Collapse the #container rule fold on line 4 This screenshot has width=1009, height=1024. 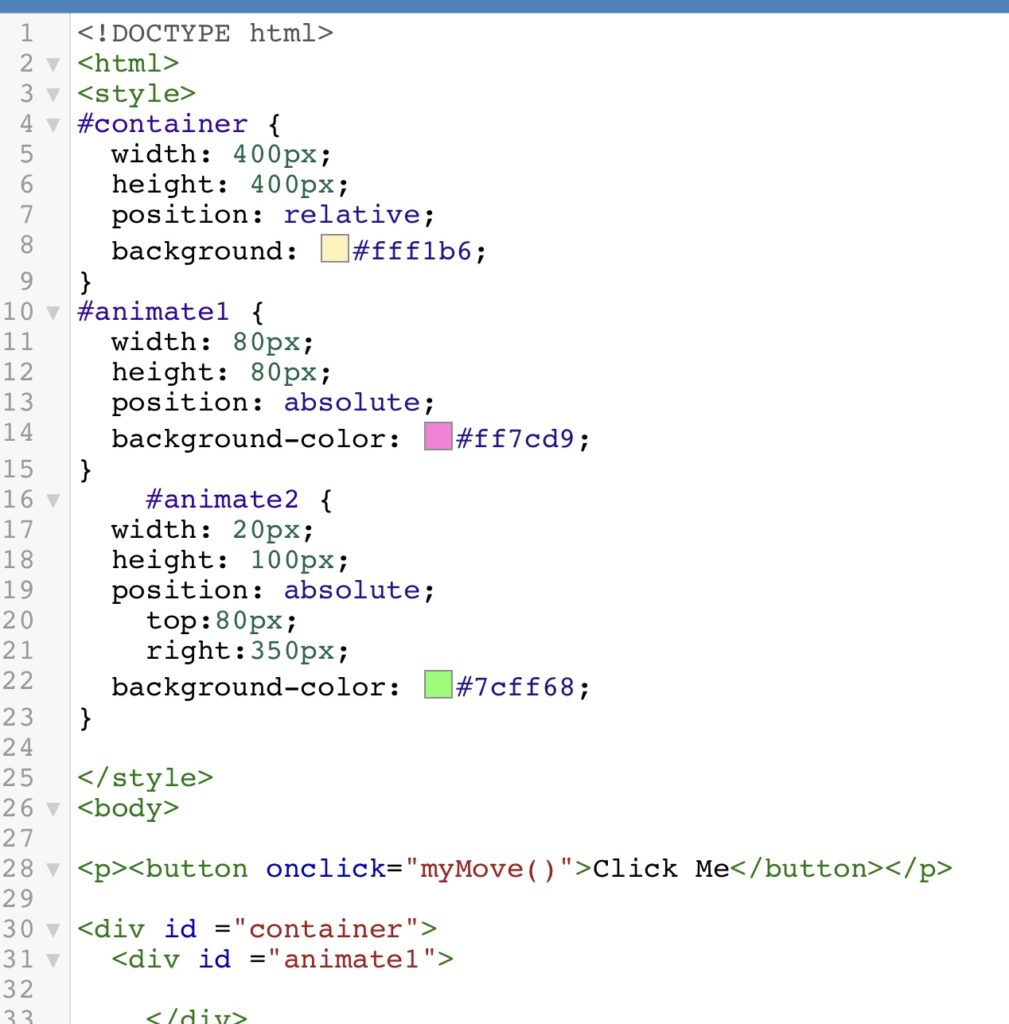point(53,124)
